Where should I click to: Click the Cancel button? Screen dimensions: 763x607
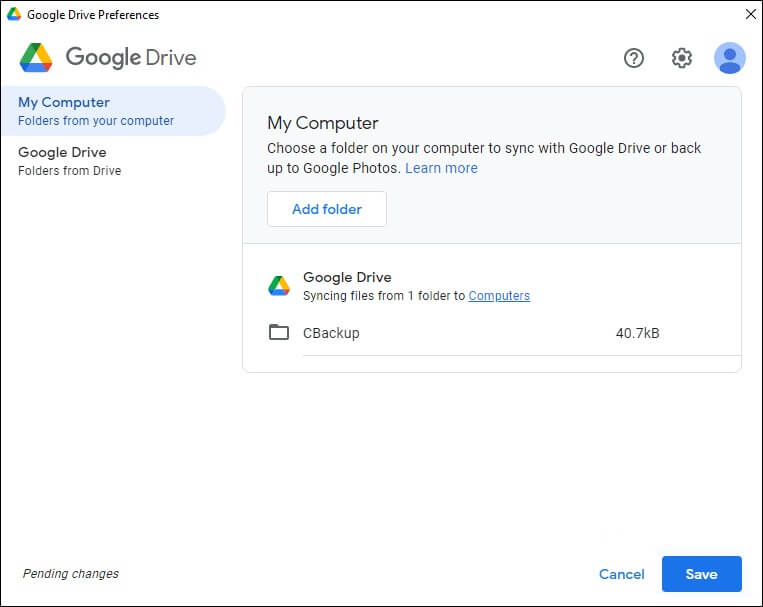pyautogui.click(x=621, y=574)
